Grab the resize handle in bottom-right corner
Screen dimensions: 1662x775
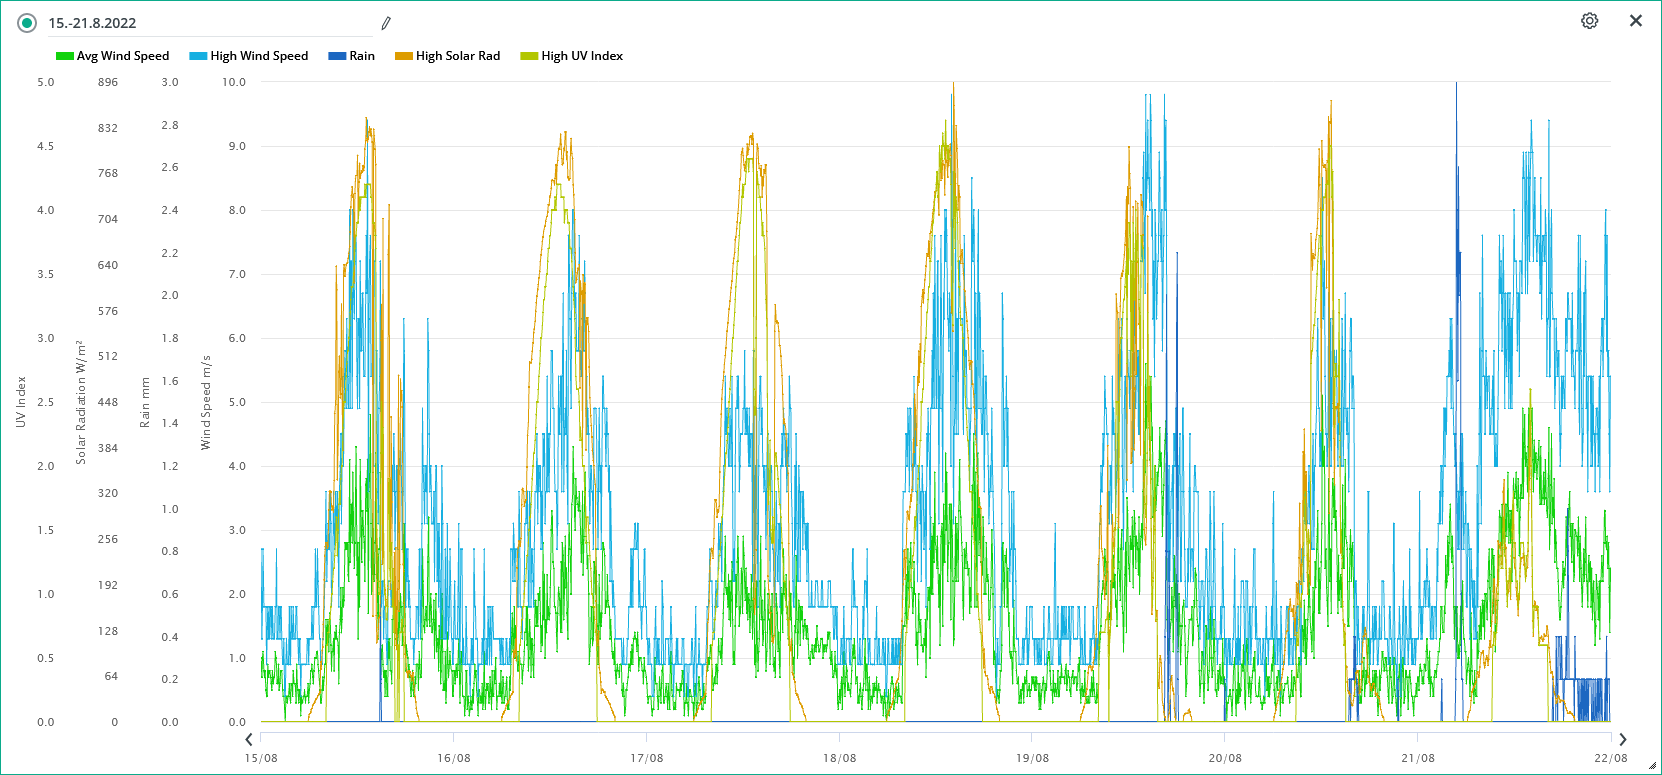click(1652, 766)
